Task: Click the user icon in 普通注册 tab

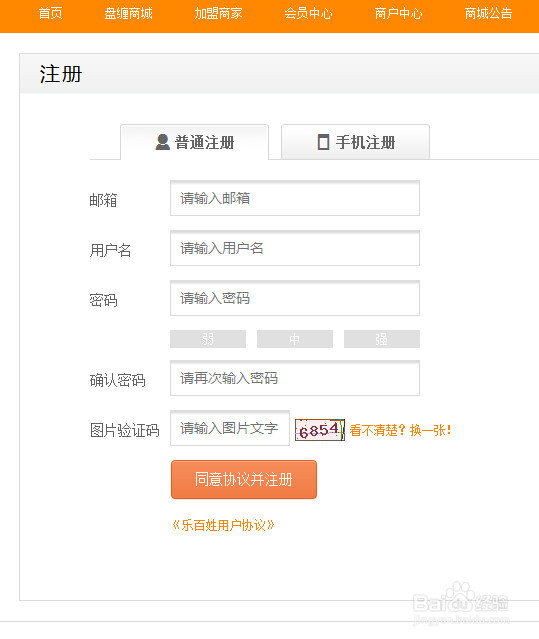Action: tap(163, 142)
